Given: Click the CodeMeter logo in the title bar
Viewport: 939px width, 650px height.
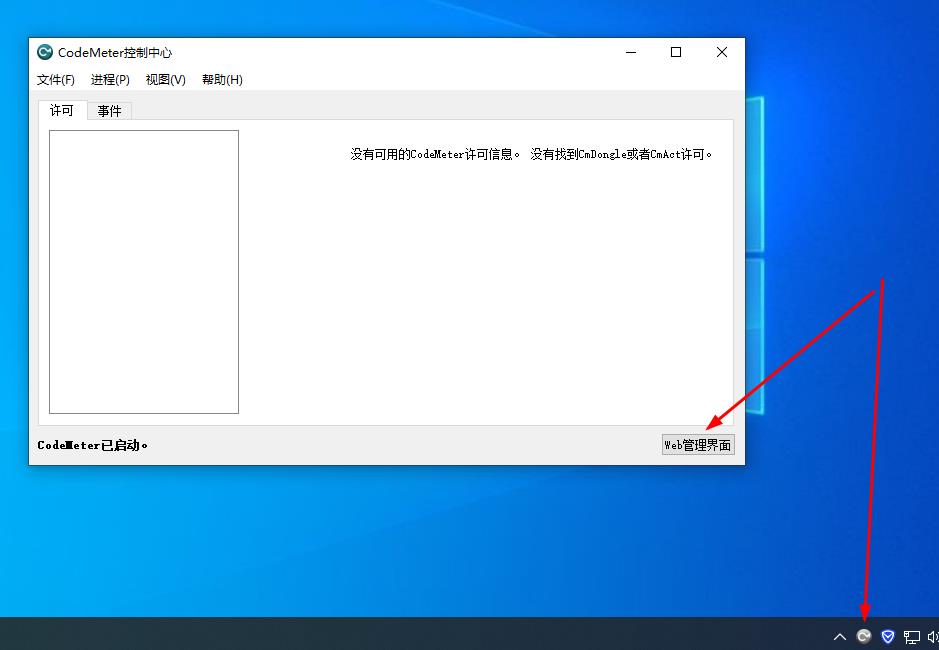Looking at the screenshot, I should point(45,53).
